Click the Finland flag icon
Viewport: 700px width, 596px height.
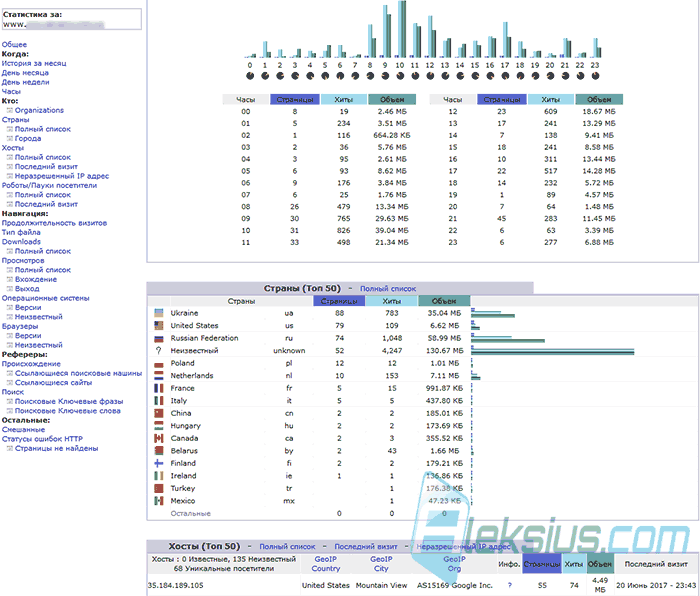pos(158,463)
